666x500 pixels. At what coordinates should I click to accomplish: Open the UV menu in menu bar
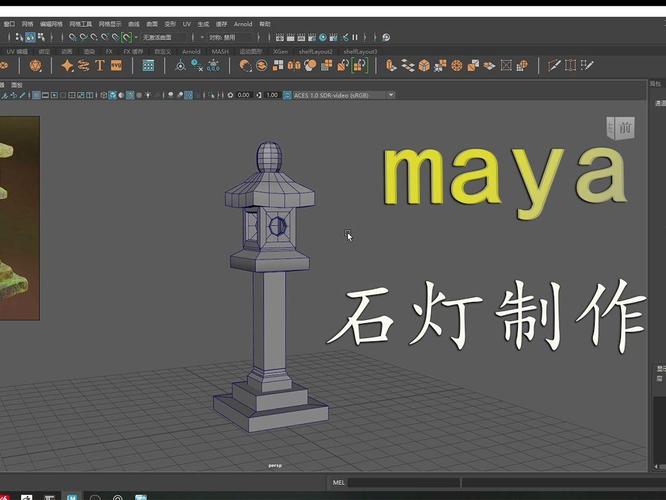186,24
